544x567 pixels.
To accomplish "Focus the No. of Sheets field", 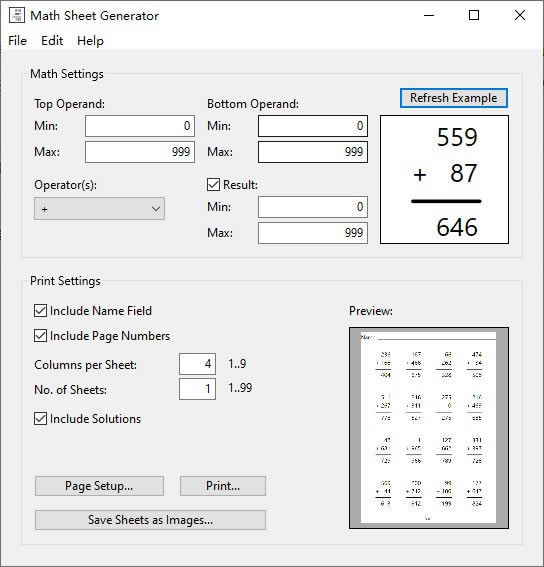I will click(197, 389).
